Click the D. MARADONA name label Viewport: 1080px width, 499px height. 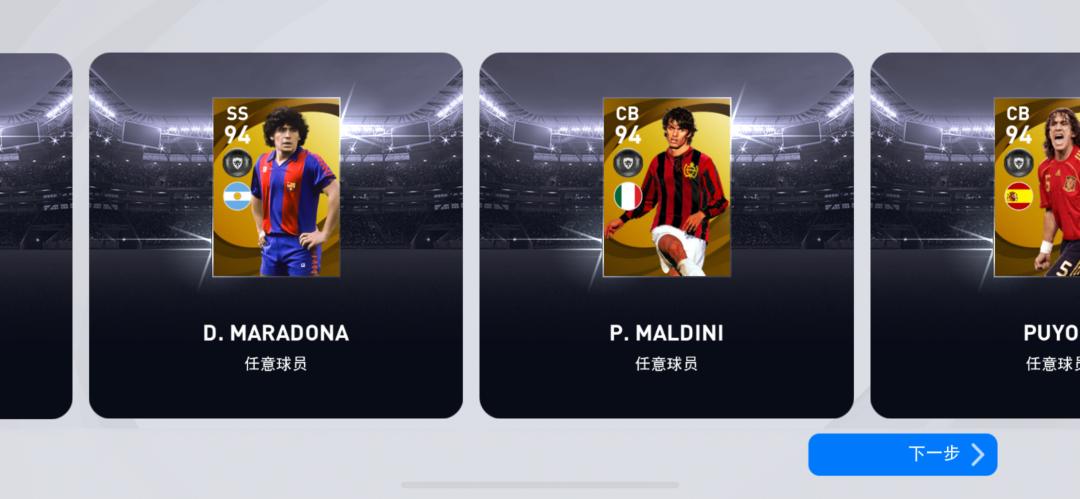(x=276, y=334)
